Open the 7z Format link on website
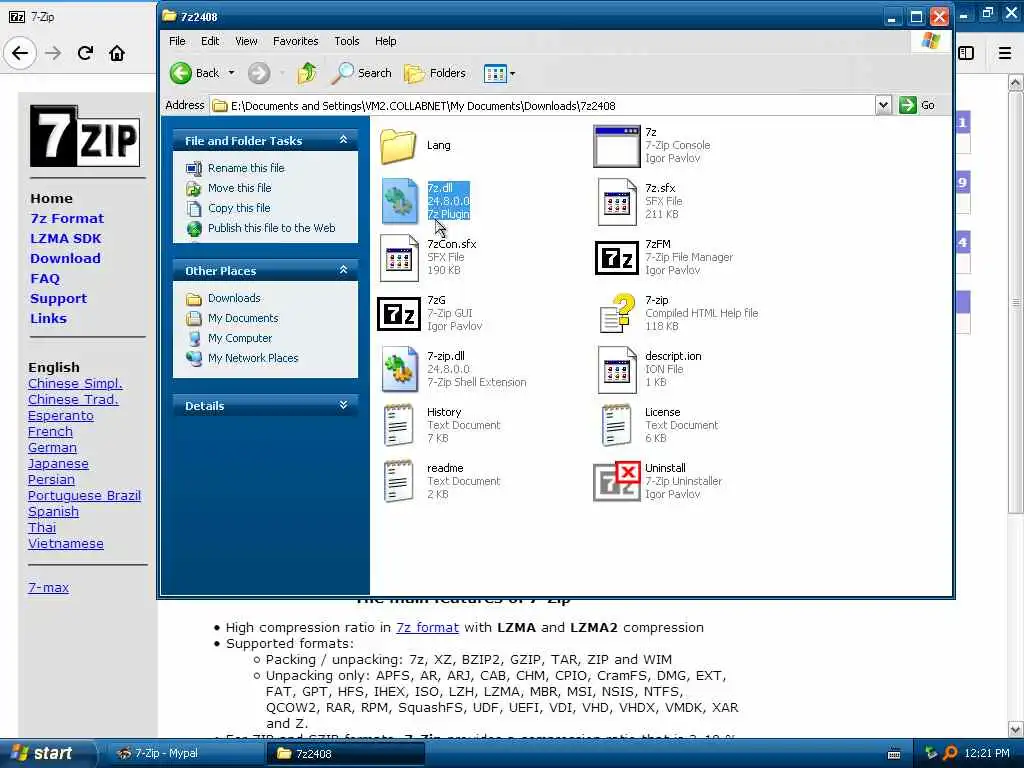Viewport: 1024px width, 768px height. 67,219
